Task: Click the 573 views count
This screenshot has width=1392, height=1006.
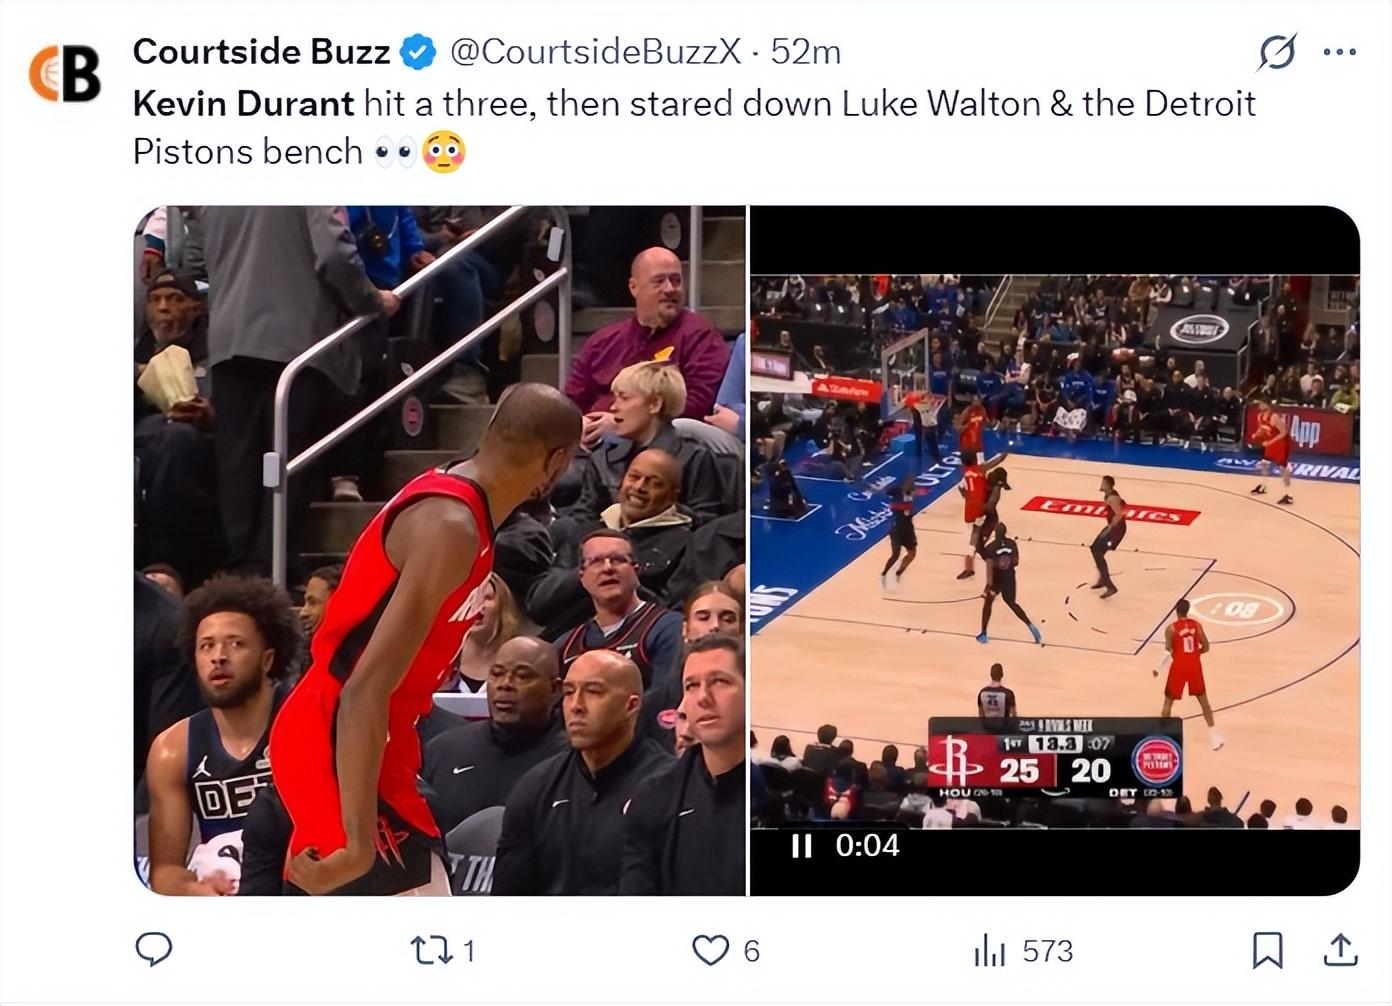Action: click(x=1047, y=951)
